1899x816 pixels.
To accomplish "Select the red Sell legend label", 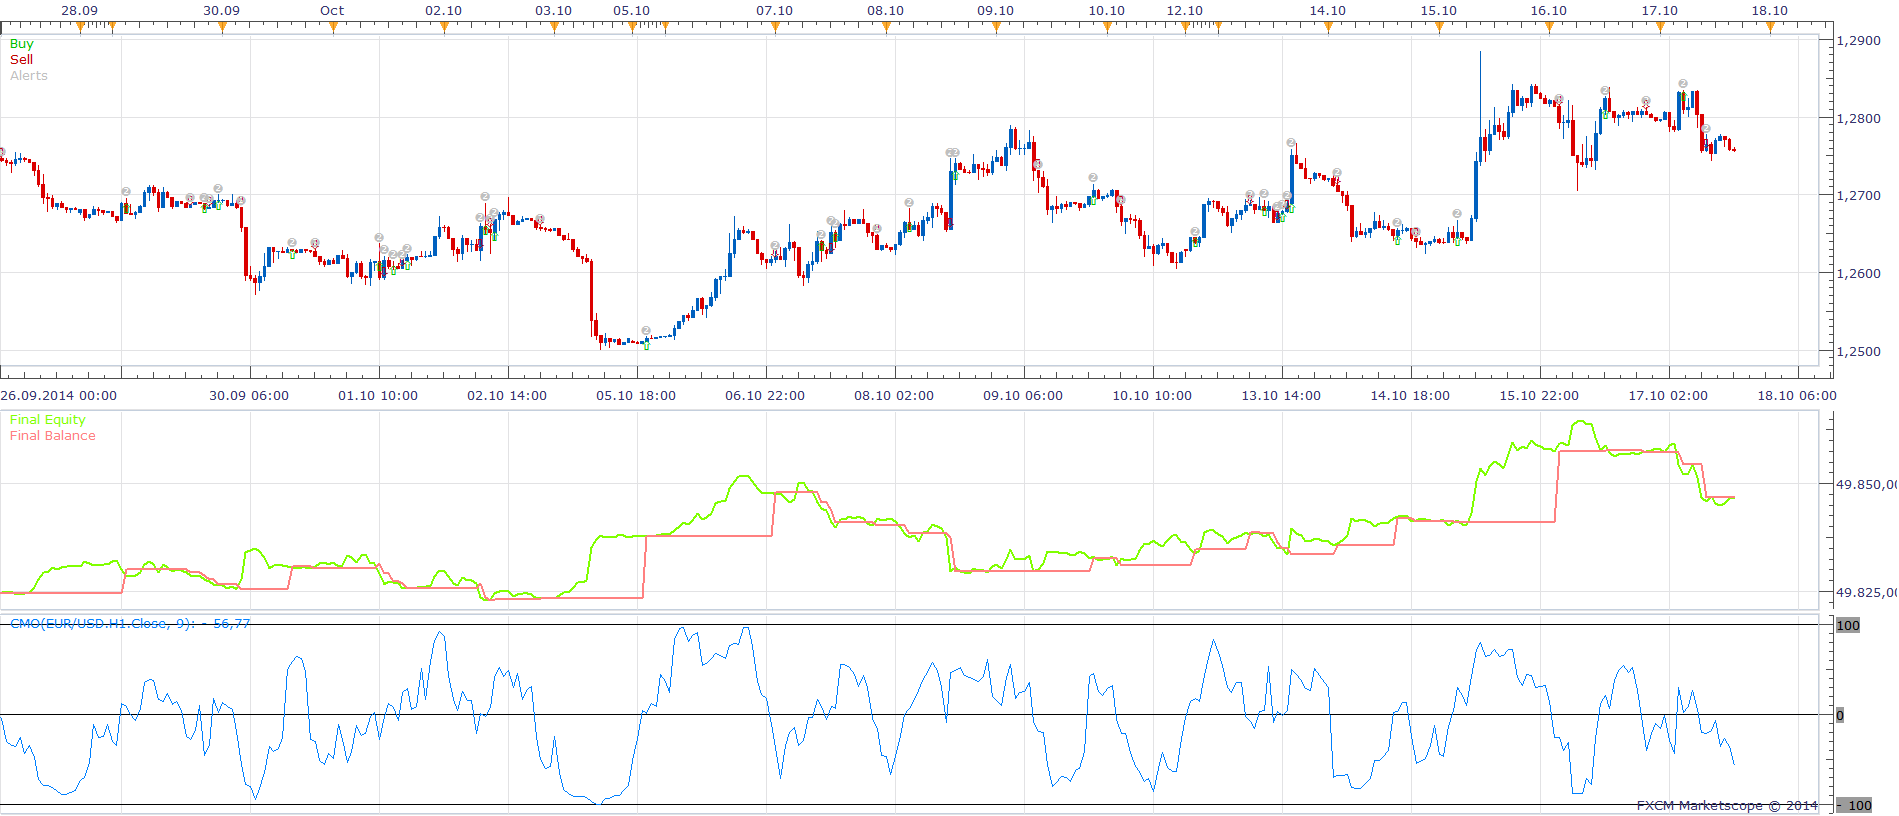I will tap(21, 60).
